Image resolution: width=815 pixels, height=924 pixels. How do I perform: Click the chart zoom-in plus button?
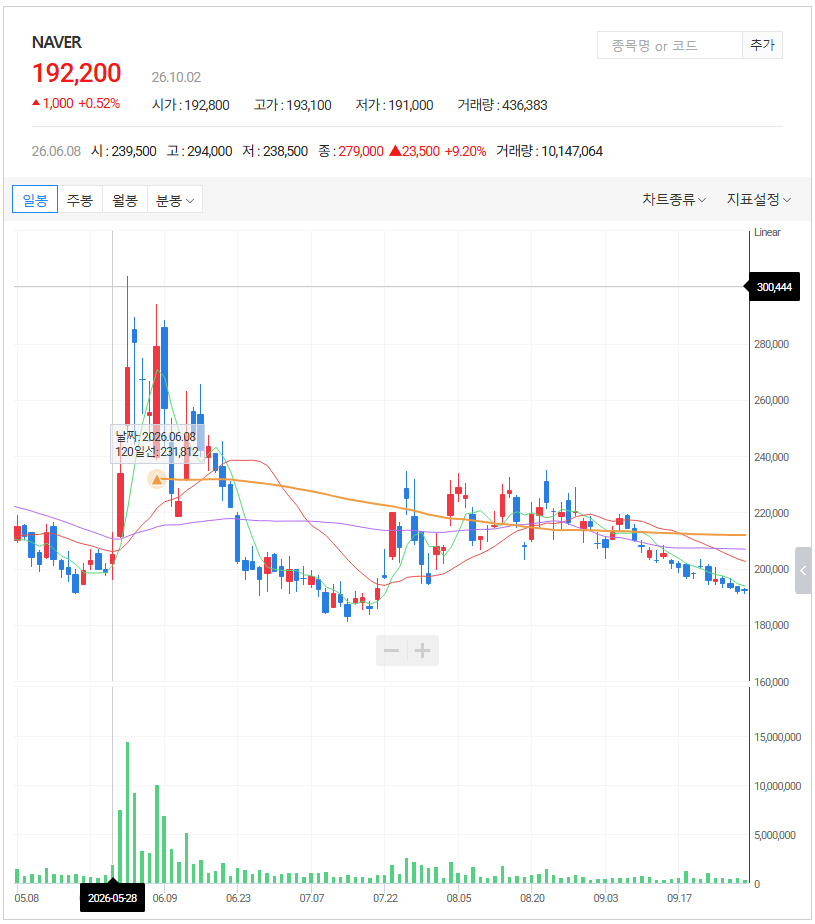423,651
